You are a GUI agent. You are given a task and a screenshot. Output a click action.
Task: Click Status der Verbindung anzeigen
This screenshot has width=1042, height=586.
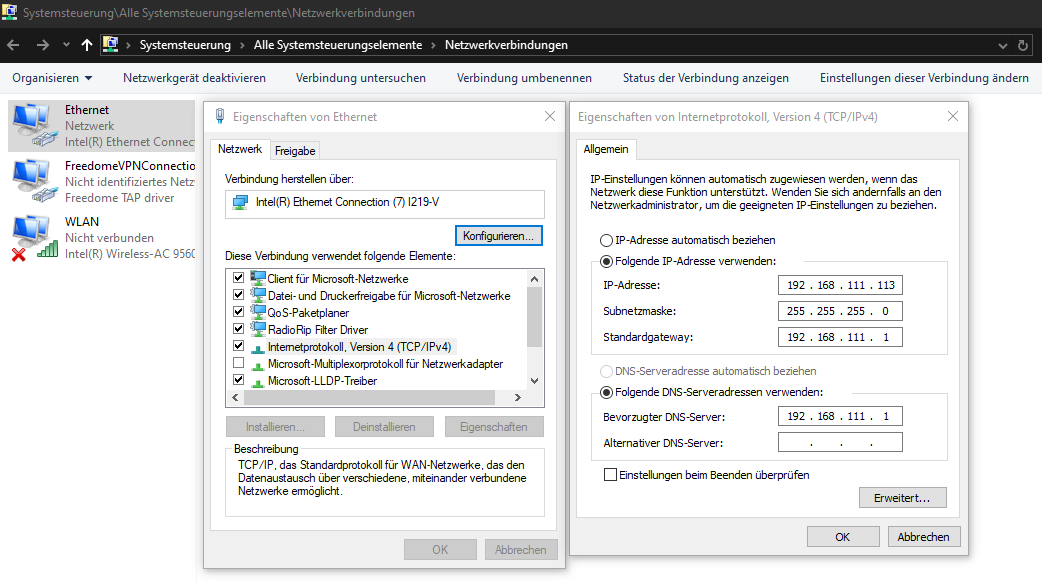(x=706, y=78)
